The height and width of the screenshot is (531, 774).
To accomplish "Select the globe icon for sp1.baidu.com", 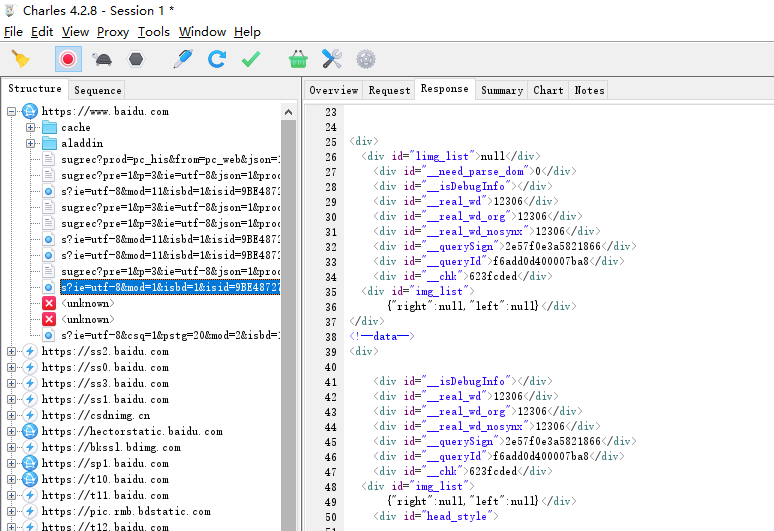I will pos(30,463).
